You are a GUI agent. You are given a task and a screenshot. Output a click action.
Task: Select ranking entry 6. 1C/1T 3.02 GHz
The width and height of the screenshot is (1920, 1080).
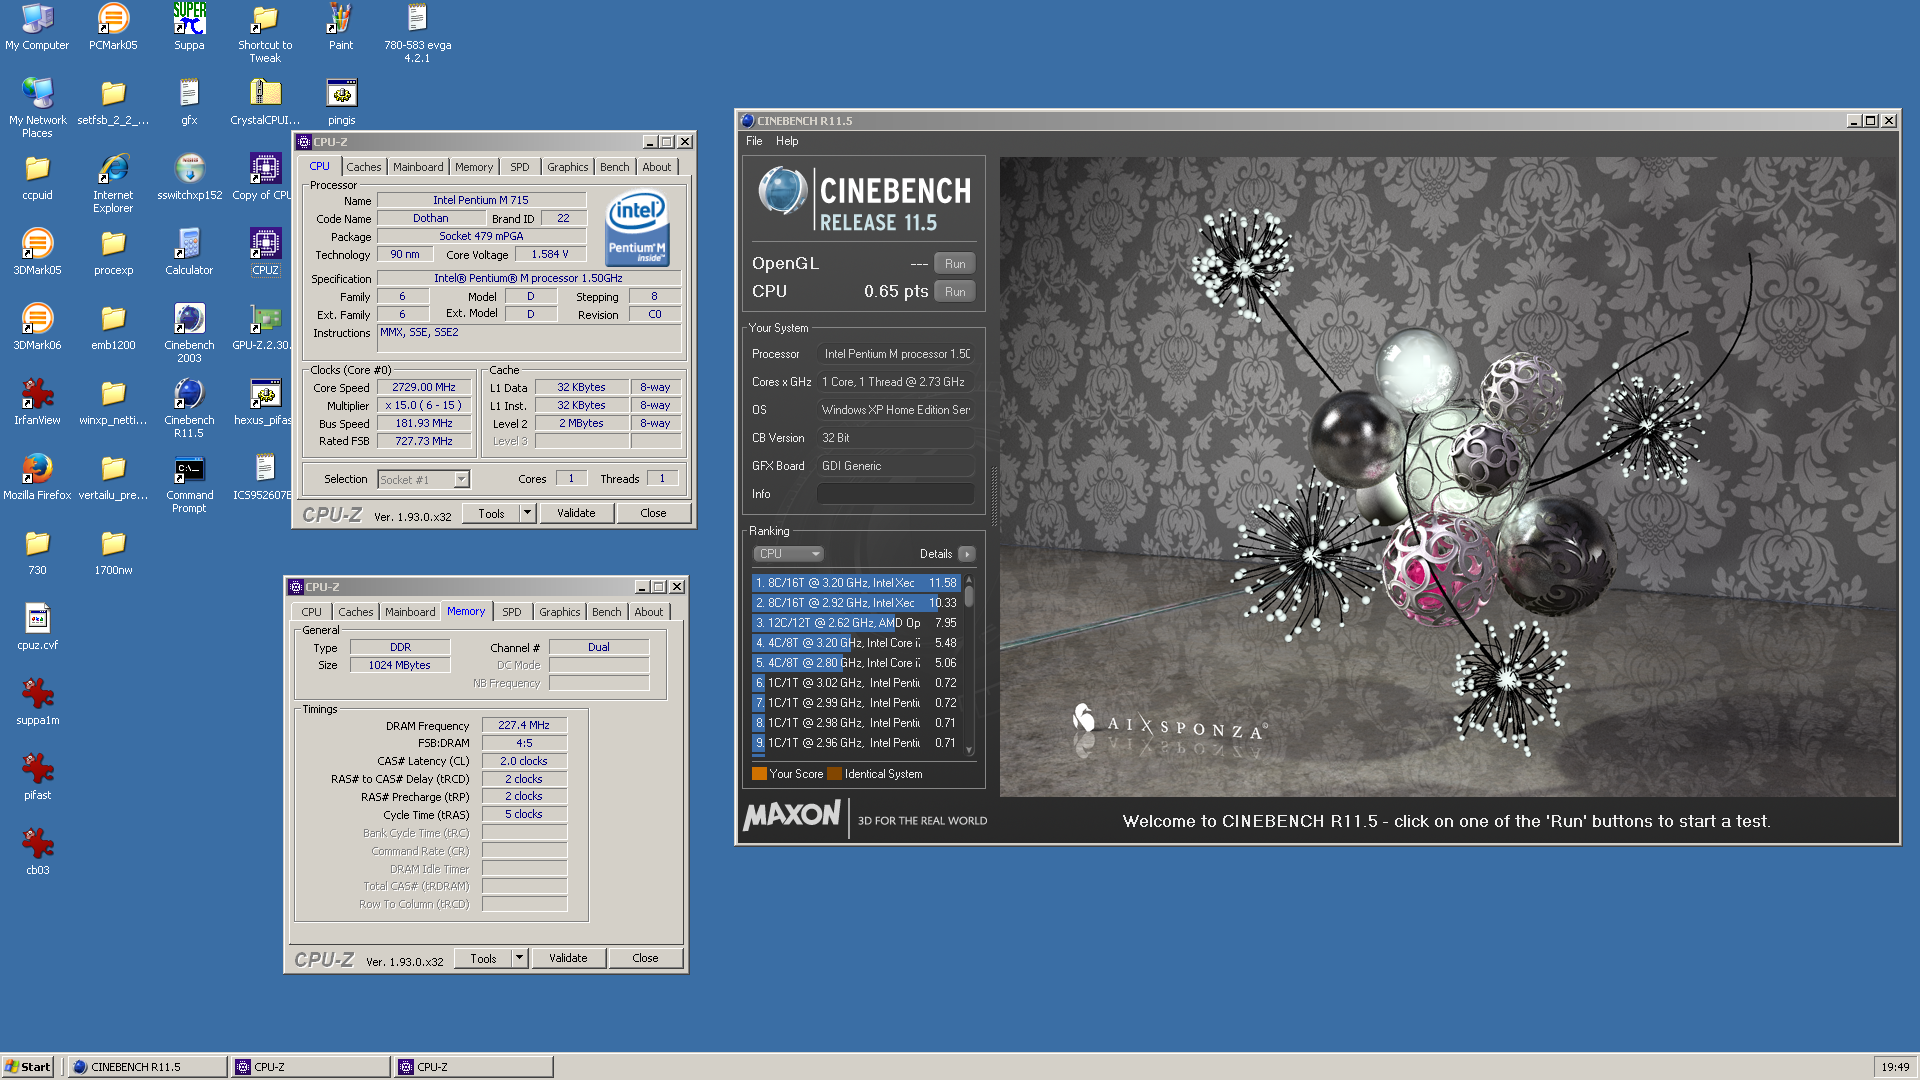tap(856, 683)
